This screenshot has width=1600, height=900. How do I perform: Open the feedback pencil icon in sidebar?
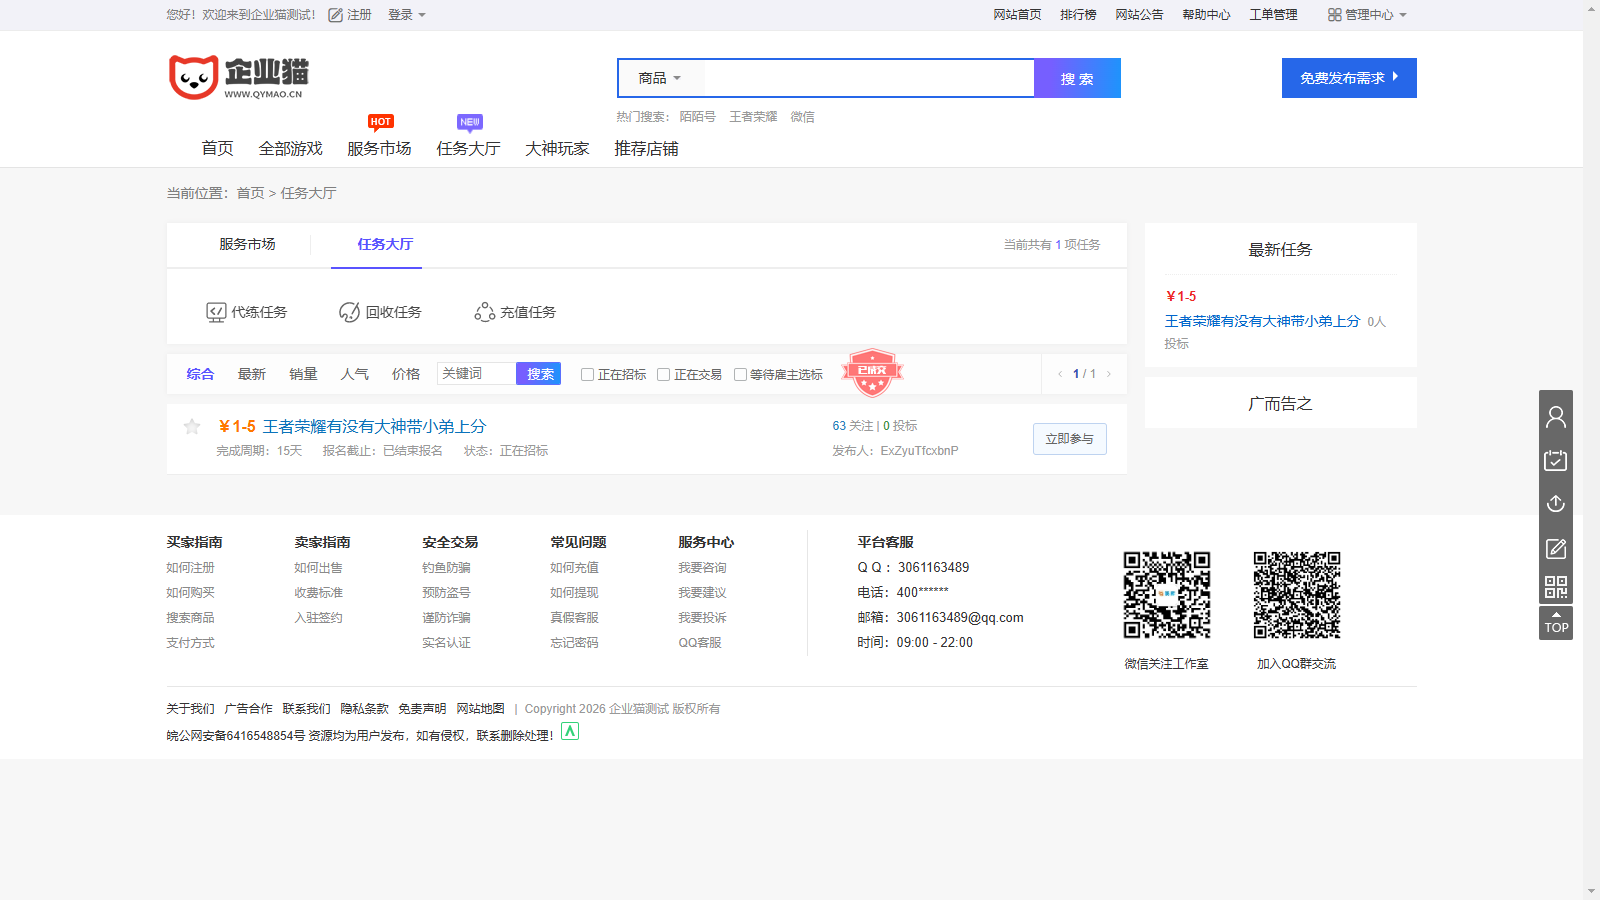1555,548
